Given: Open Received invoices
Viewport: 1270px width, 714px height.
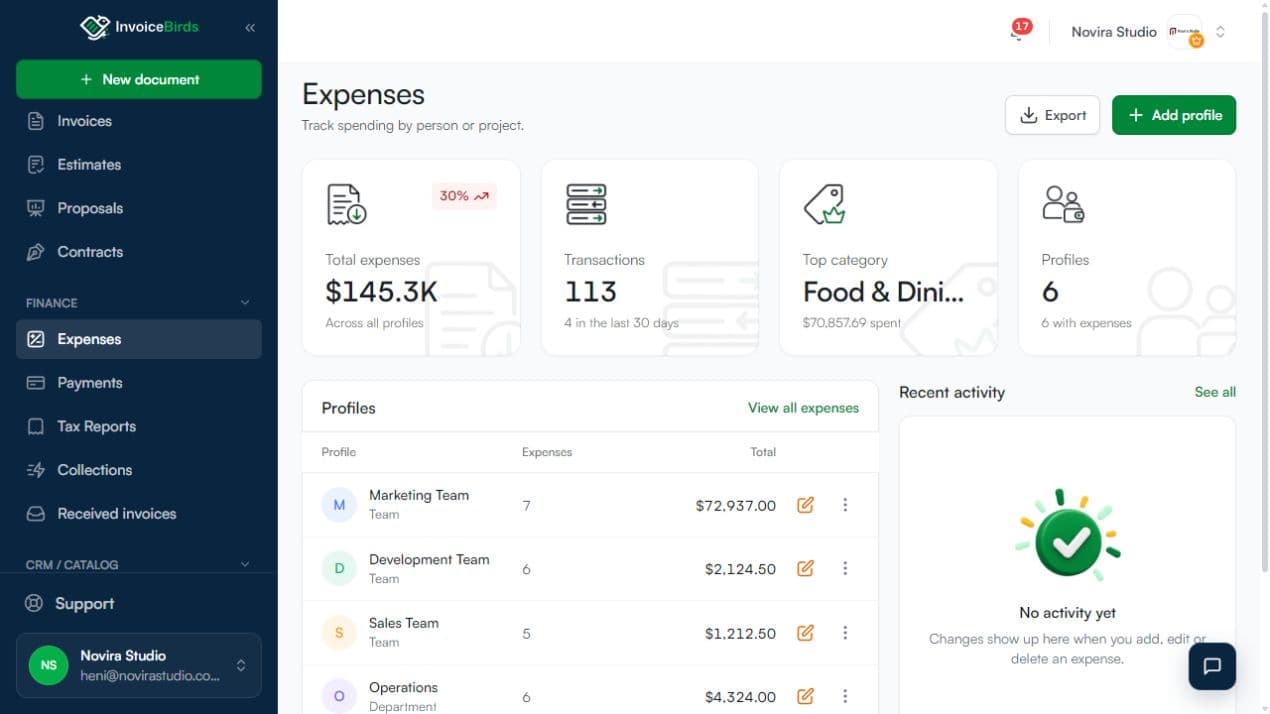Looking at the screenshot, I should [139, 514].
